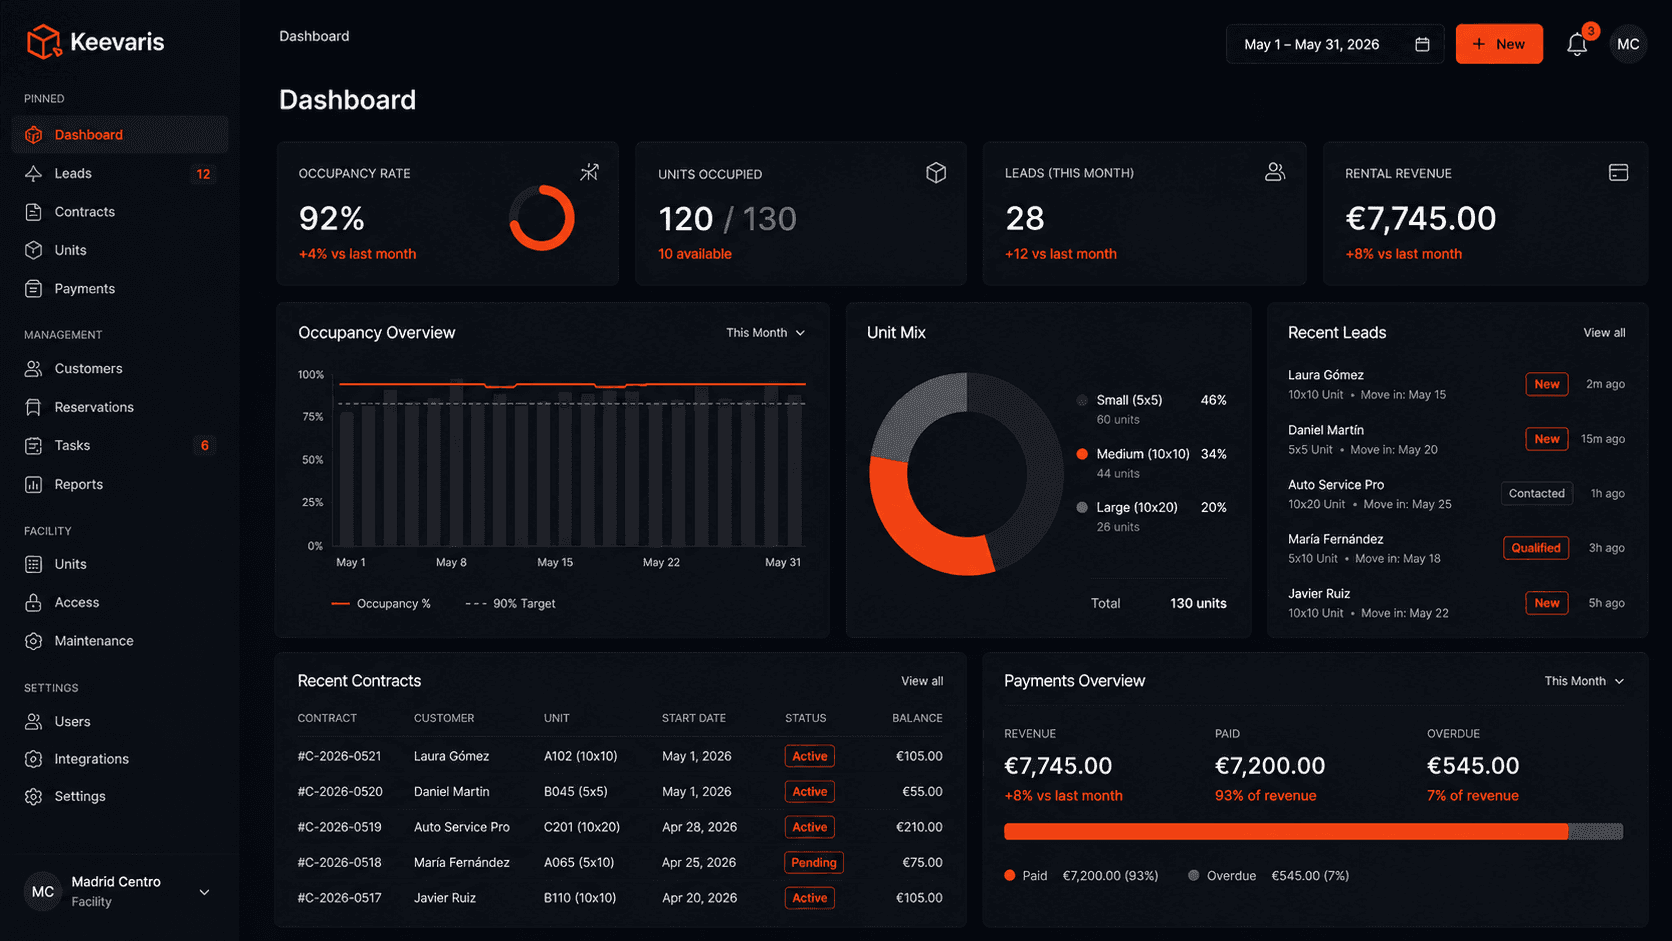Open the MC user avatar menu

pyautogui.click(x=1628, y=44)
